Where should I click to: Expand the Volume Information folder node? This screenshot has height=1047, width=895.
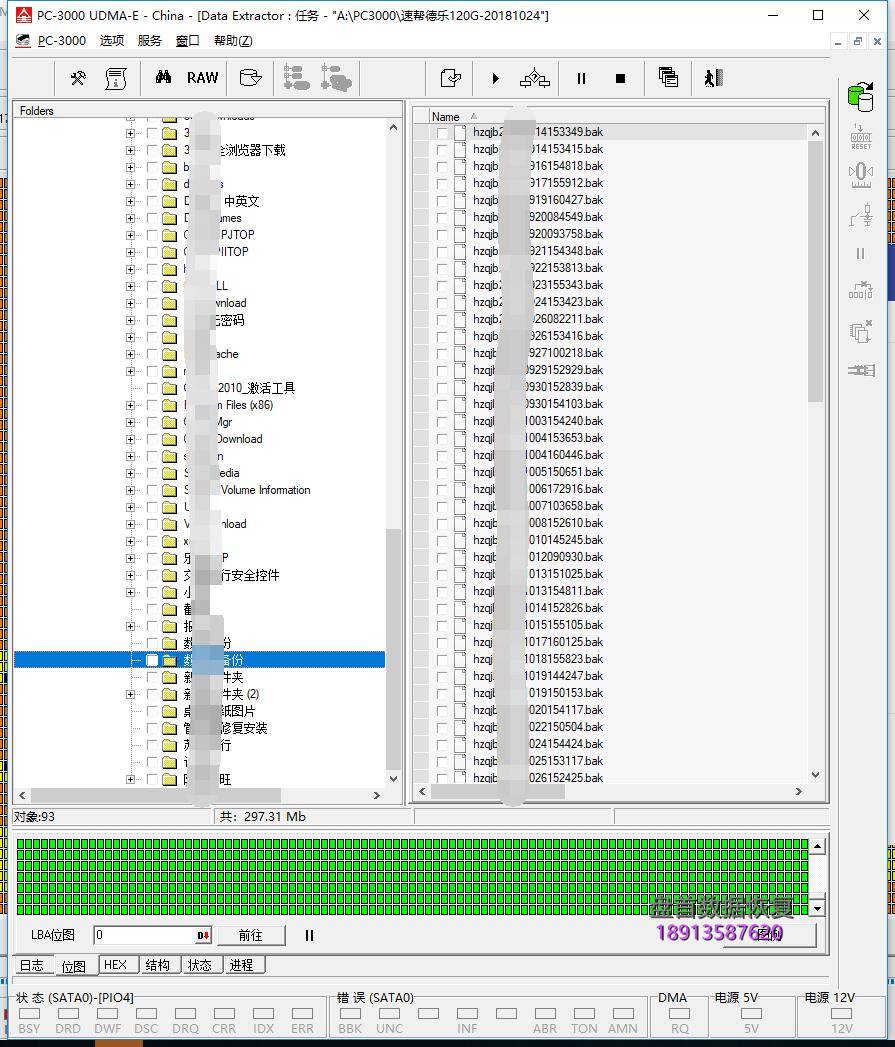pos(130,490)
